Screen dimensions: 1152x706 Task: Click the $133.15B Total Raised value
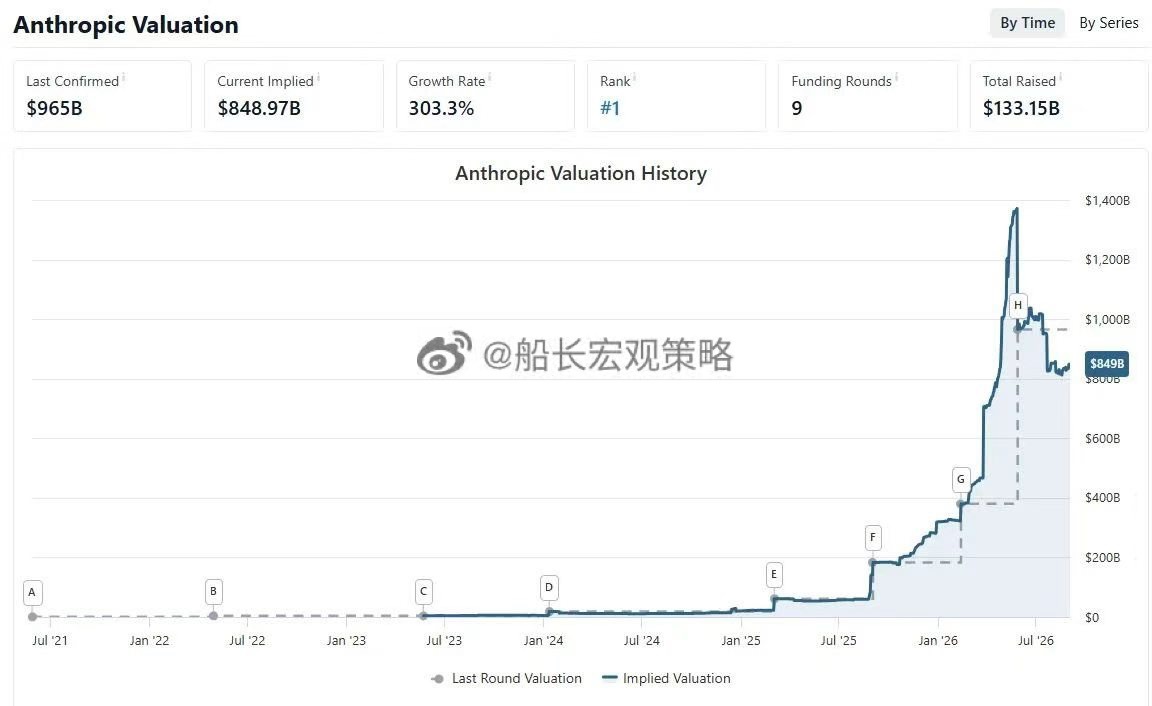(1021, 108)
